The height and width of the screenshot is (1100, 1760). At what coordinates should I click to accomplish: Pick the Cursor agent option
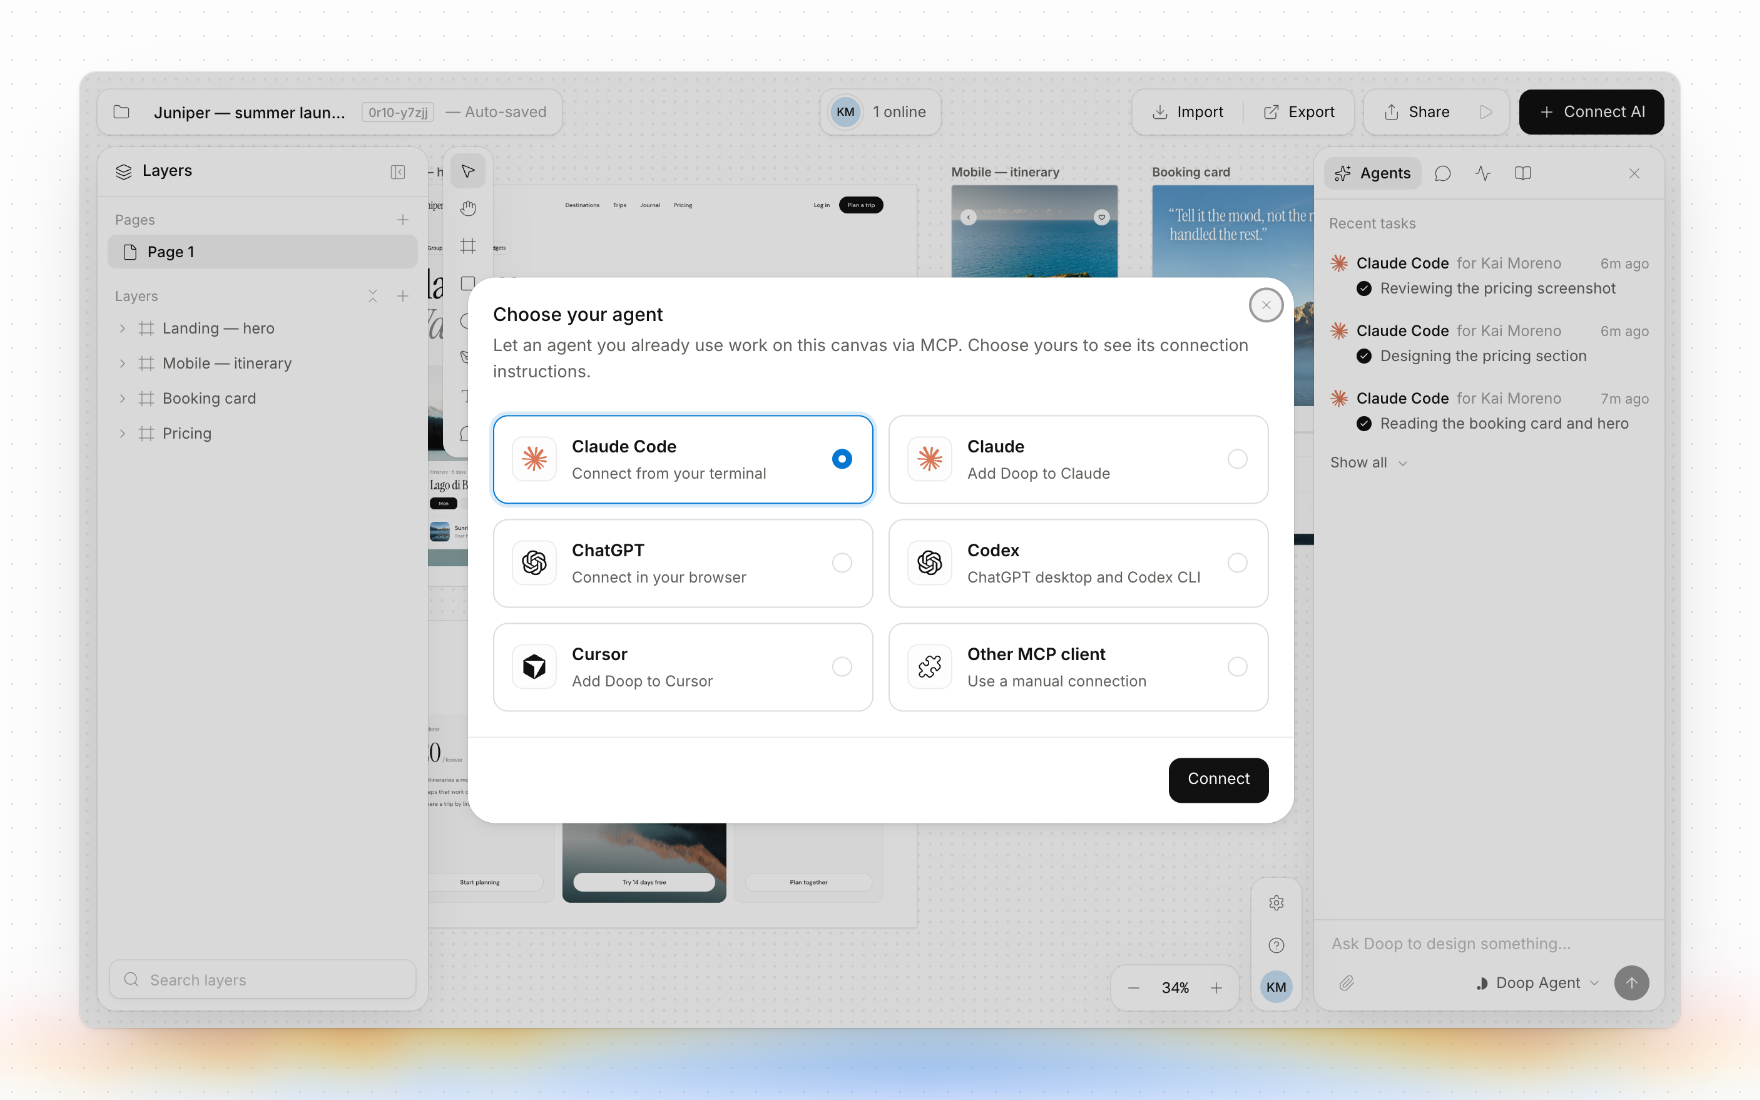(683, 667)
